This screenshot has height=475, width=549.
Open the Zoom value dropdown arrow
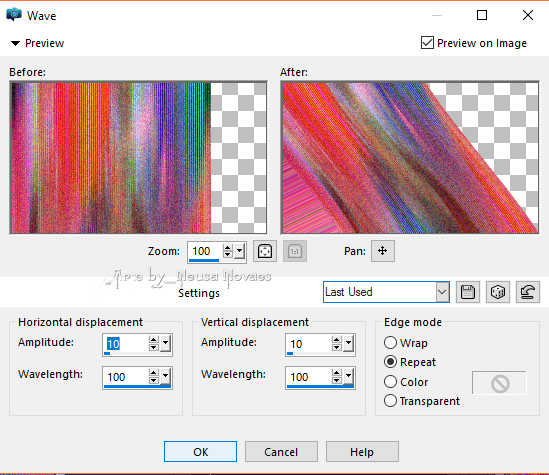click(239, 251)
